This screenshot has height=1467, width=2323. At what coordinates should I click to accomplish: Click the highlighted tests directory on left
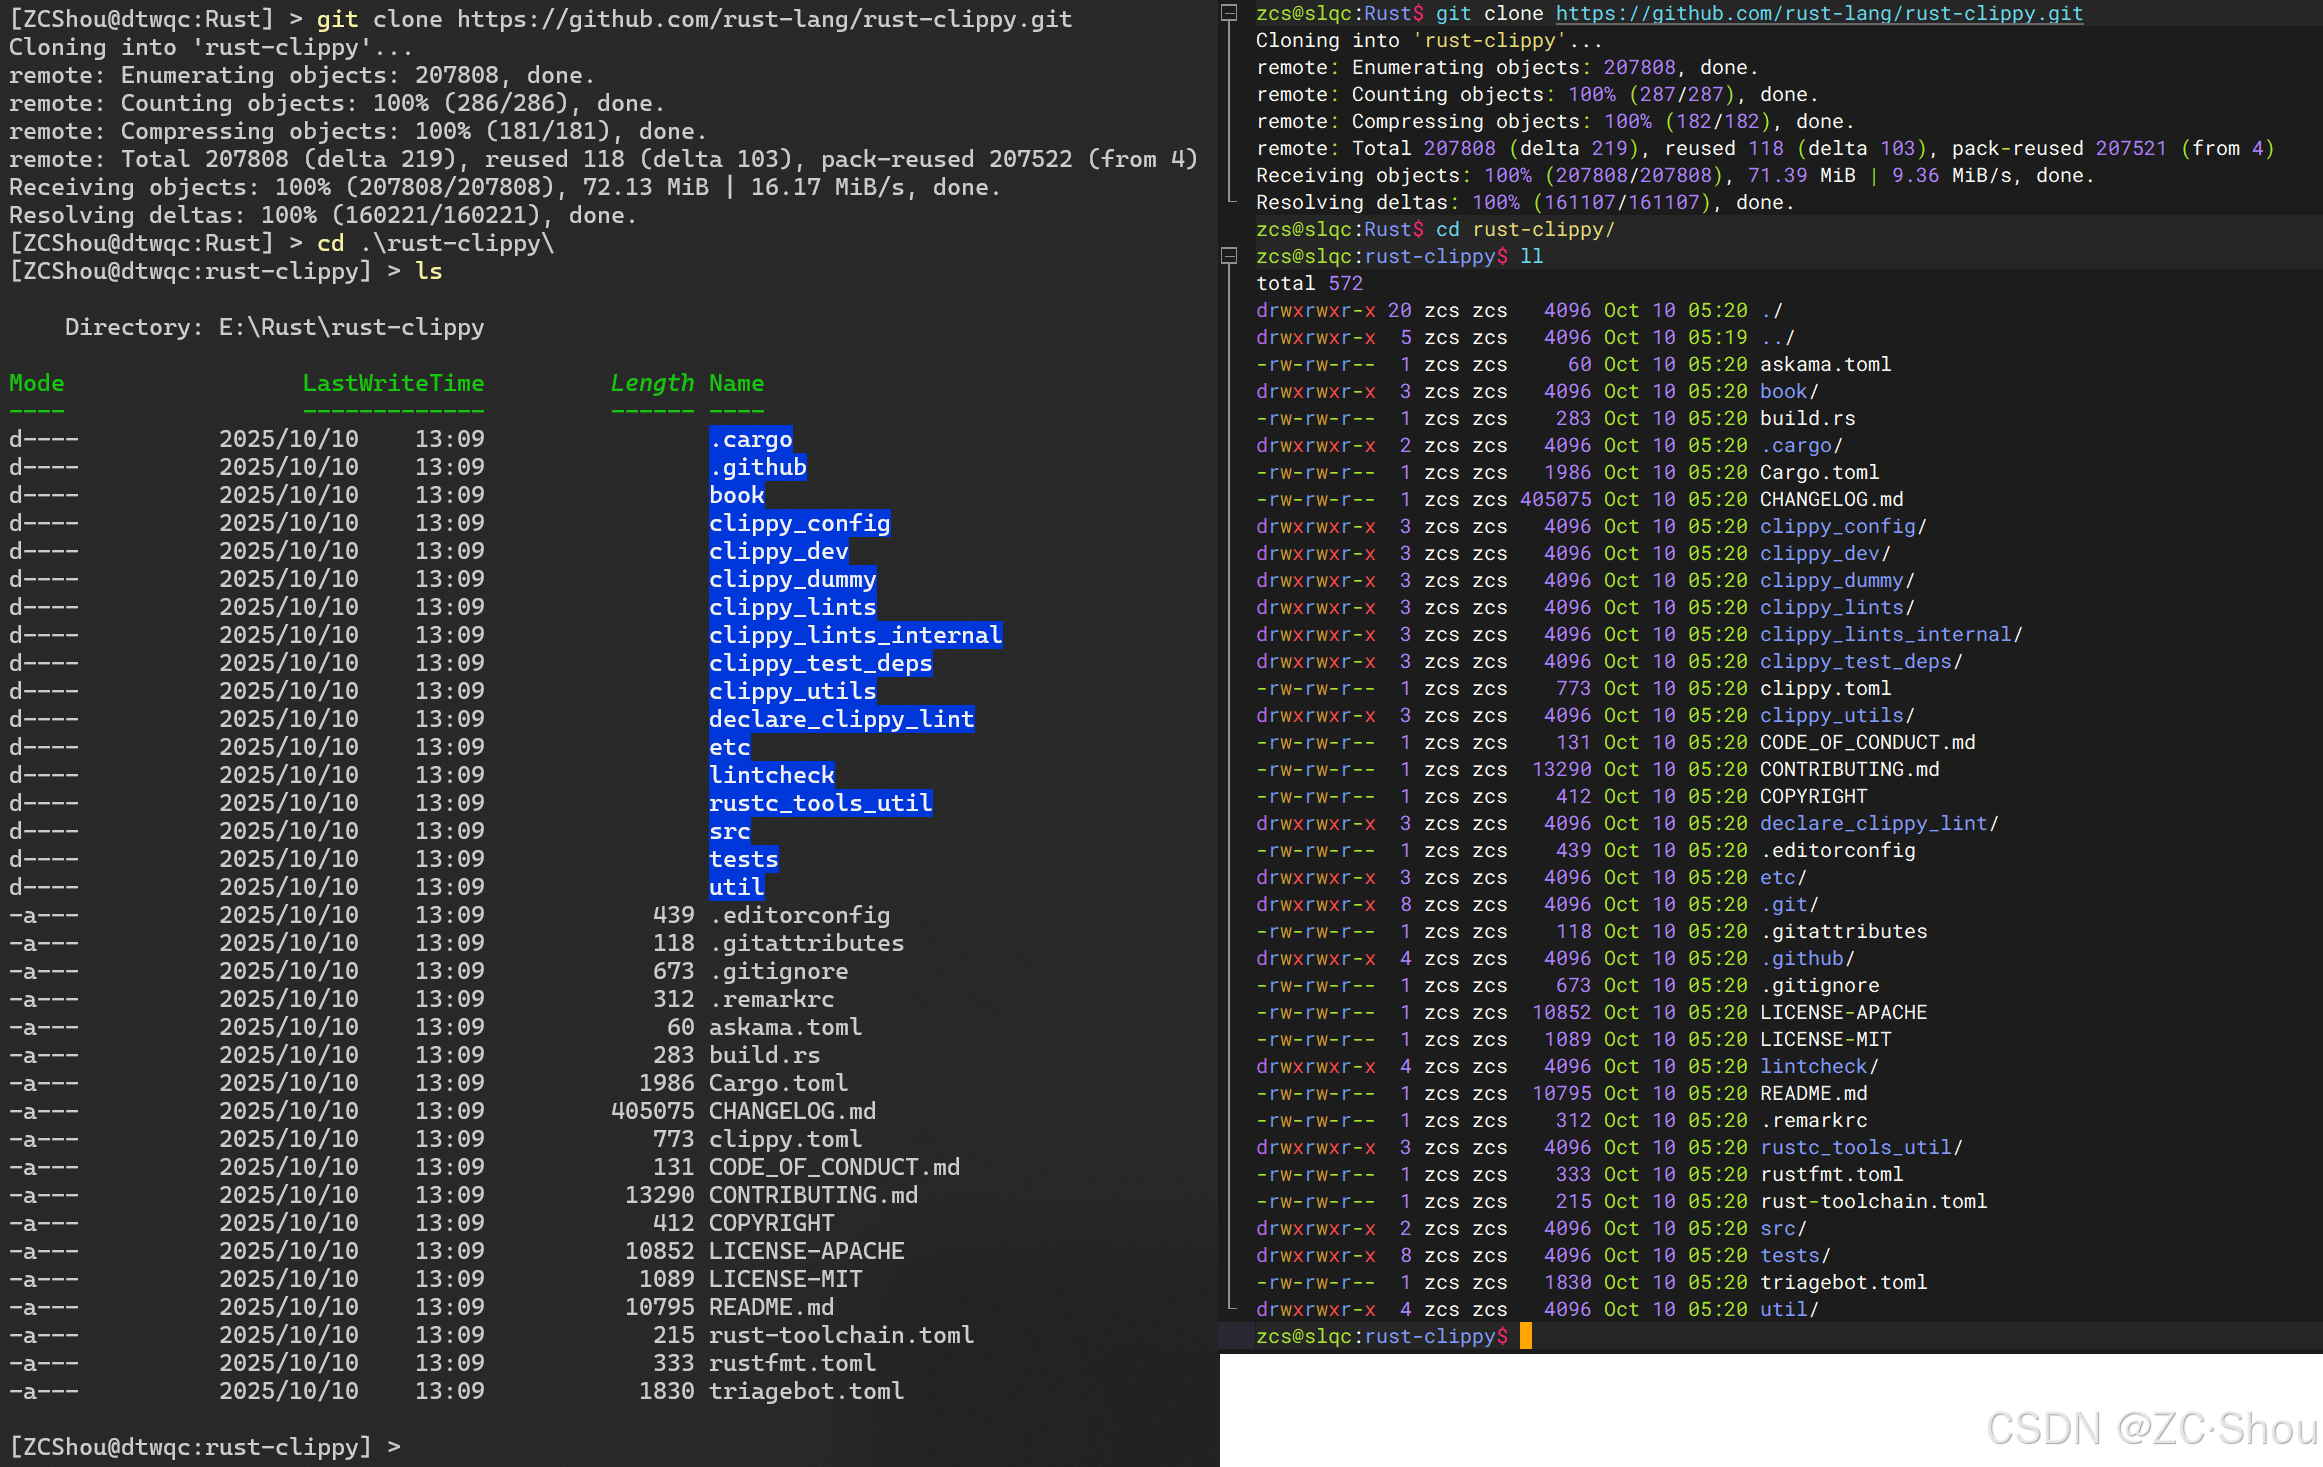click(x=743, y=859)
